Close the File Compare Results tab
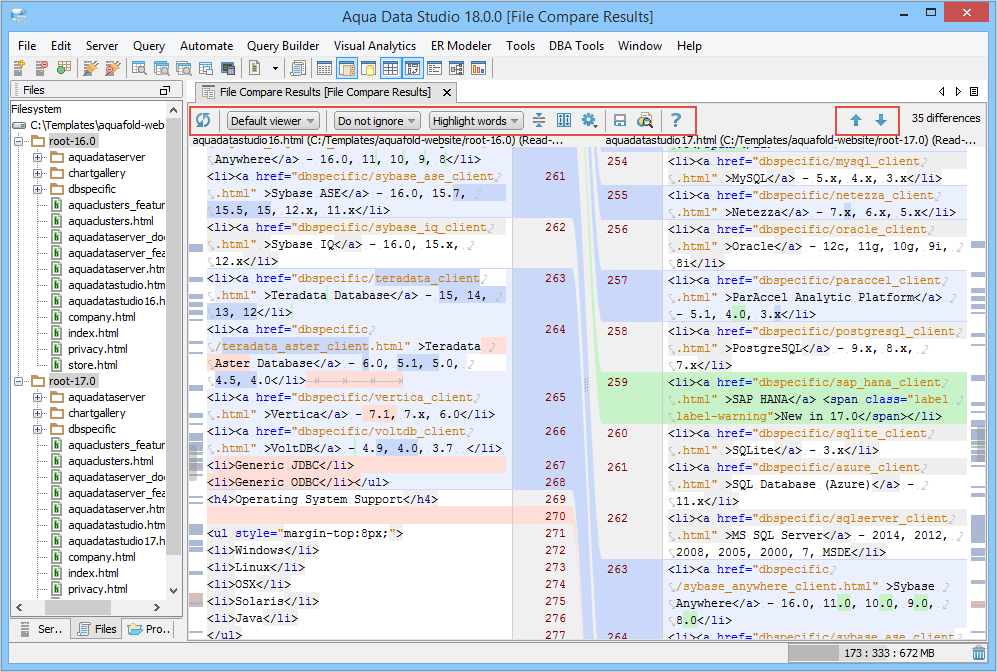 coord(444,92)
